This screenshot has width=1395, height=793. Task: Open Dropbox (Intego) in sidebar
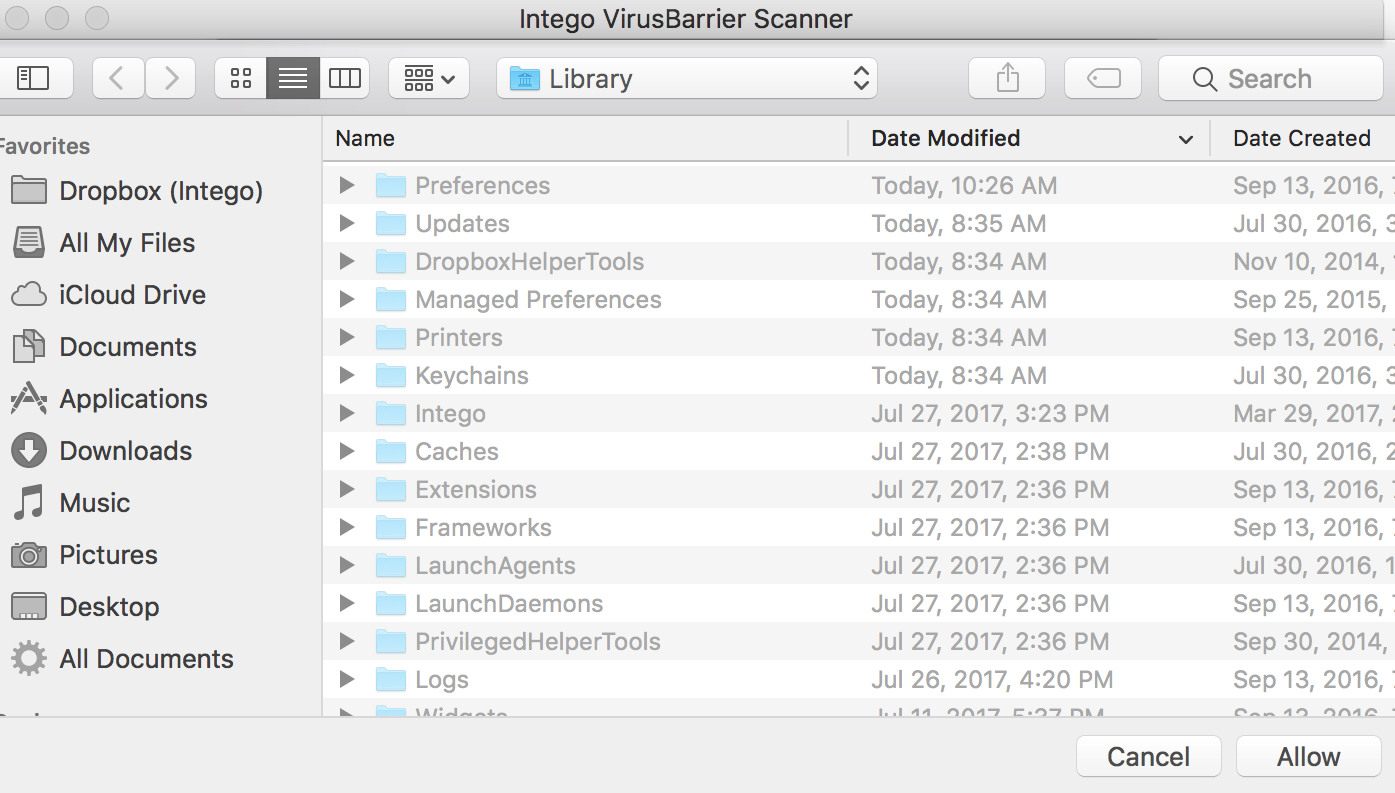tap(137, 191)
